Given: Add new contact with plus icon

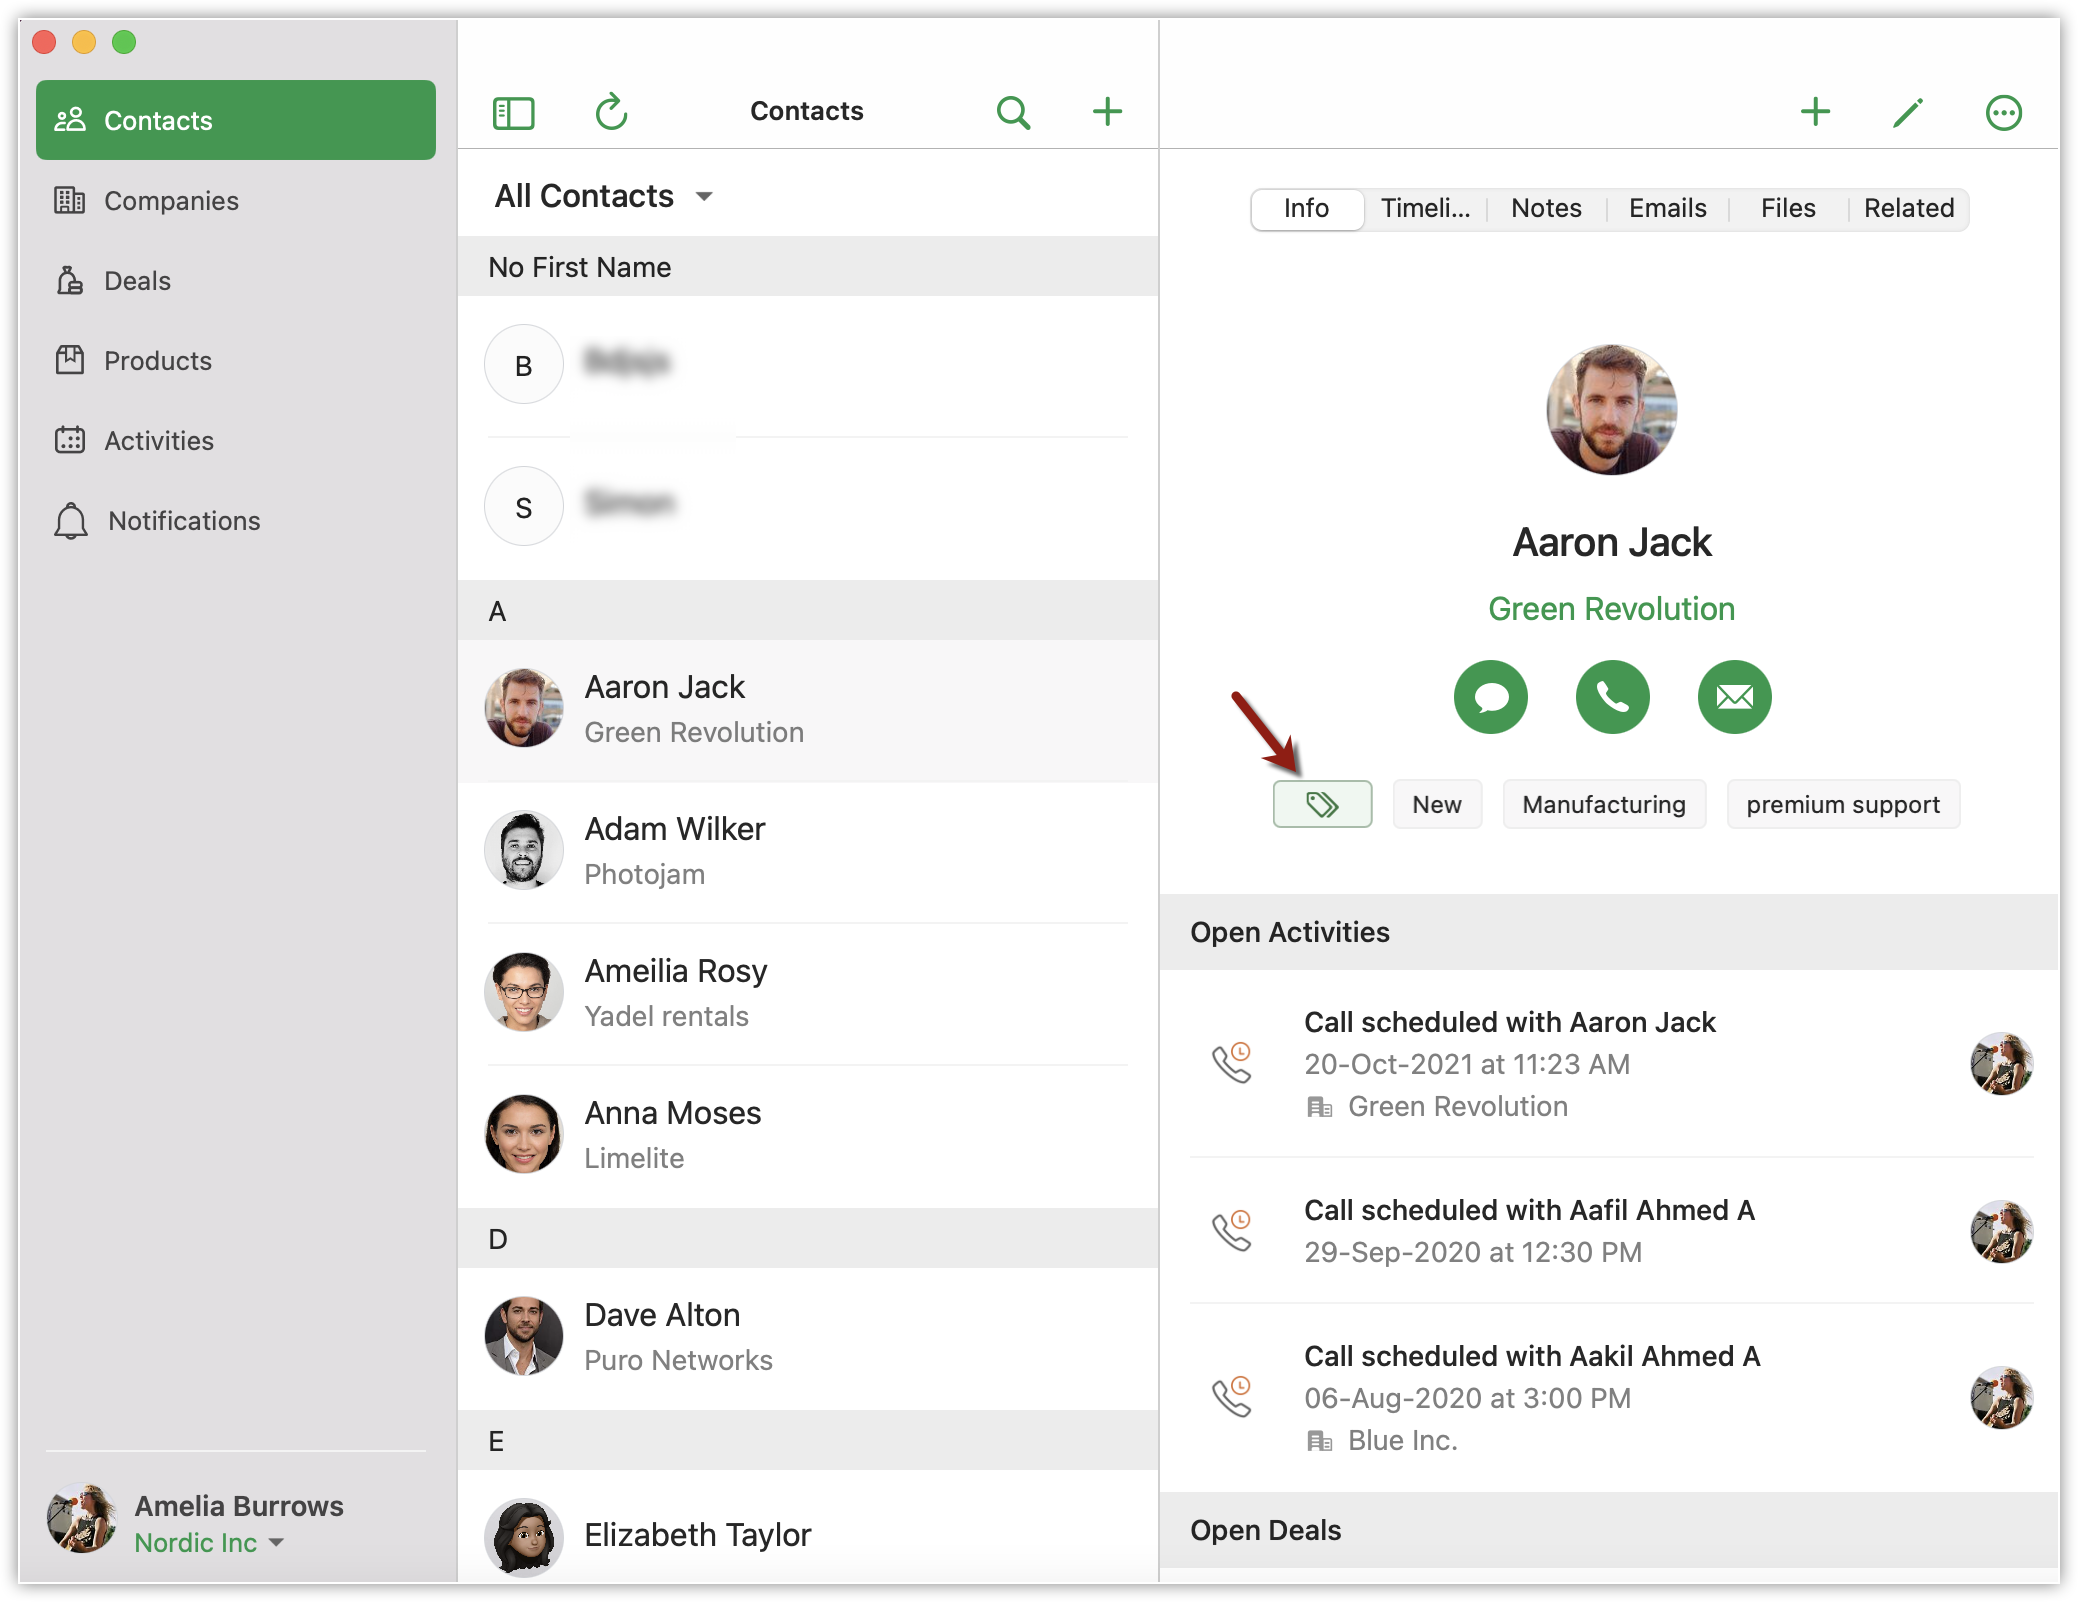Looking at the screenshot, I should [x=1107, y=111].
